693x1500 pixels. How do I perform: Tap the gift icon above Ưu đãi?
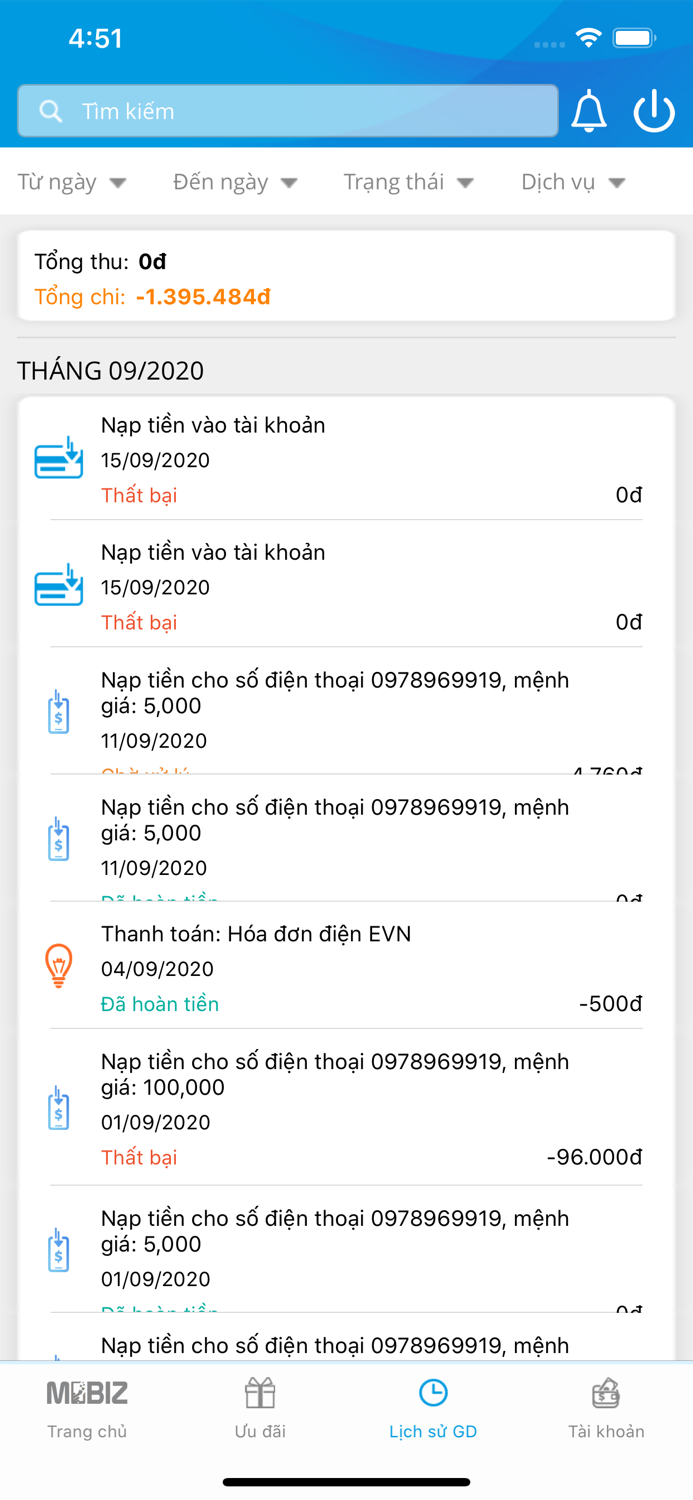coord(260,1391)
